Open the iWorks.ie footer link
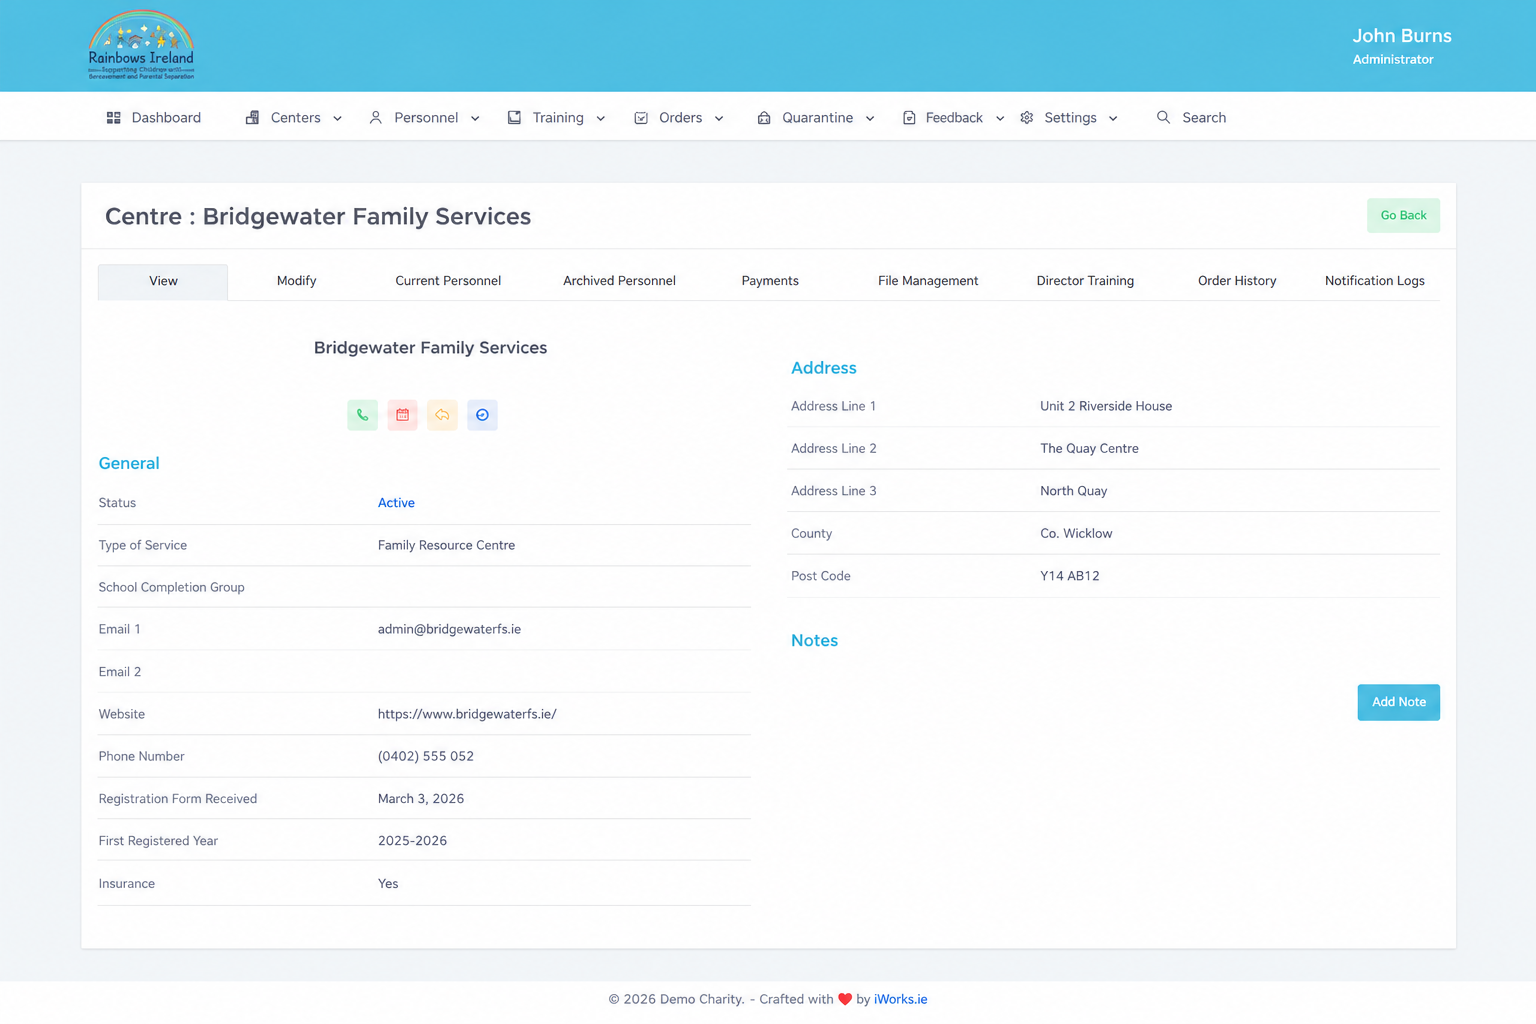Viewport: 1536px width, 1024px height. coord(900,999)
